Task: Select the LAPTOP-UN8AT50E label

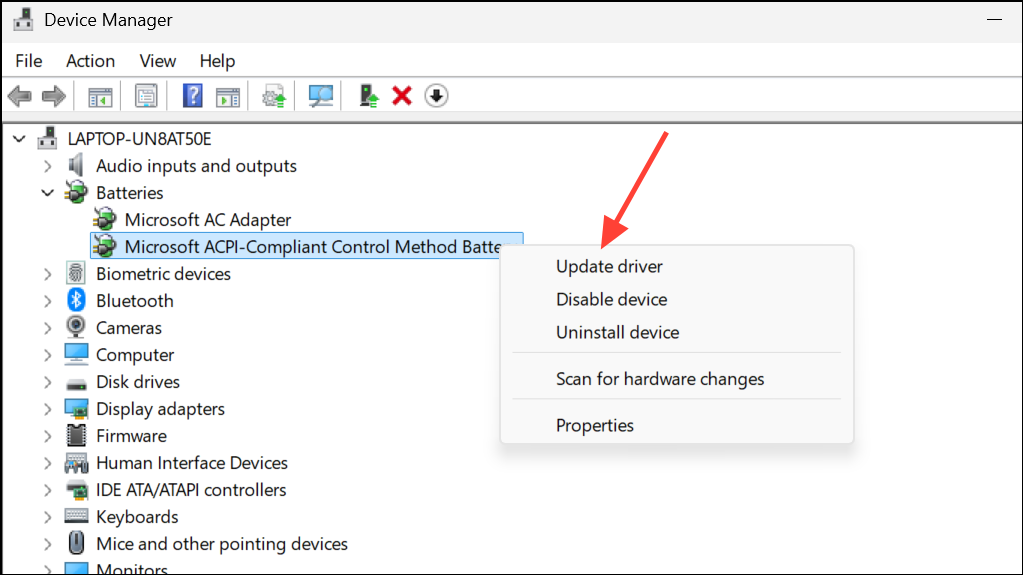Action: click(139, 138)
